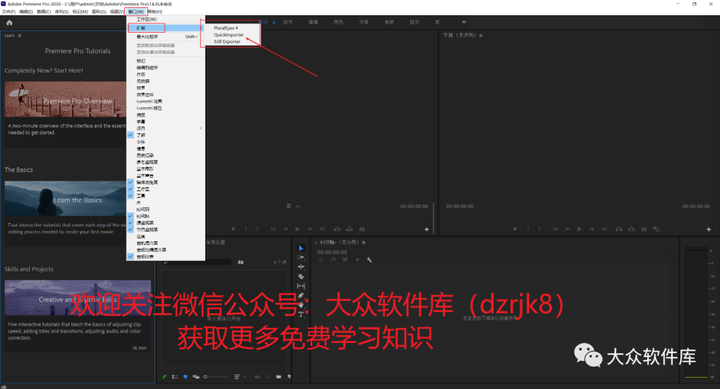Export frame from the Source monitor
720x389 pixels.
(362, 229)
